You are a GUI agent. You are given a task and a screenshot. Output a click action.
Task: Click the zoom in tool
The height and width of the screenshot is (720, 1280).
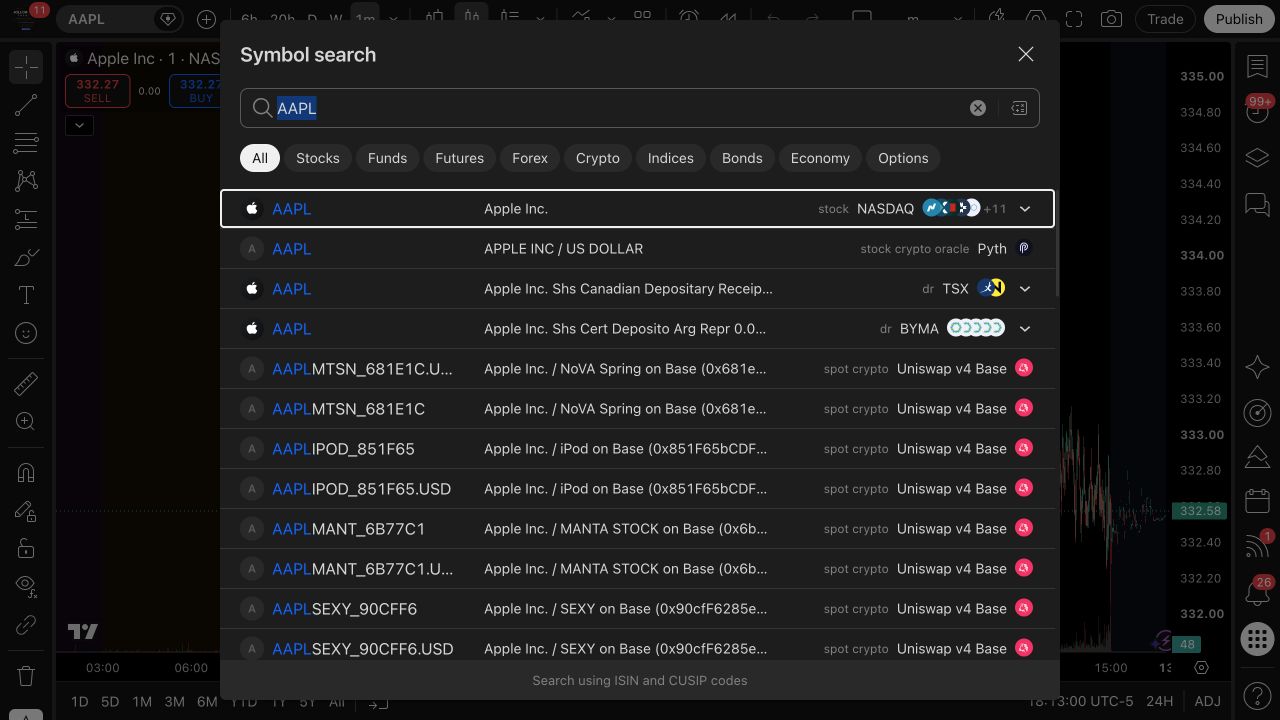(26, 421)
